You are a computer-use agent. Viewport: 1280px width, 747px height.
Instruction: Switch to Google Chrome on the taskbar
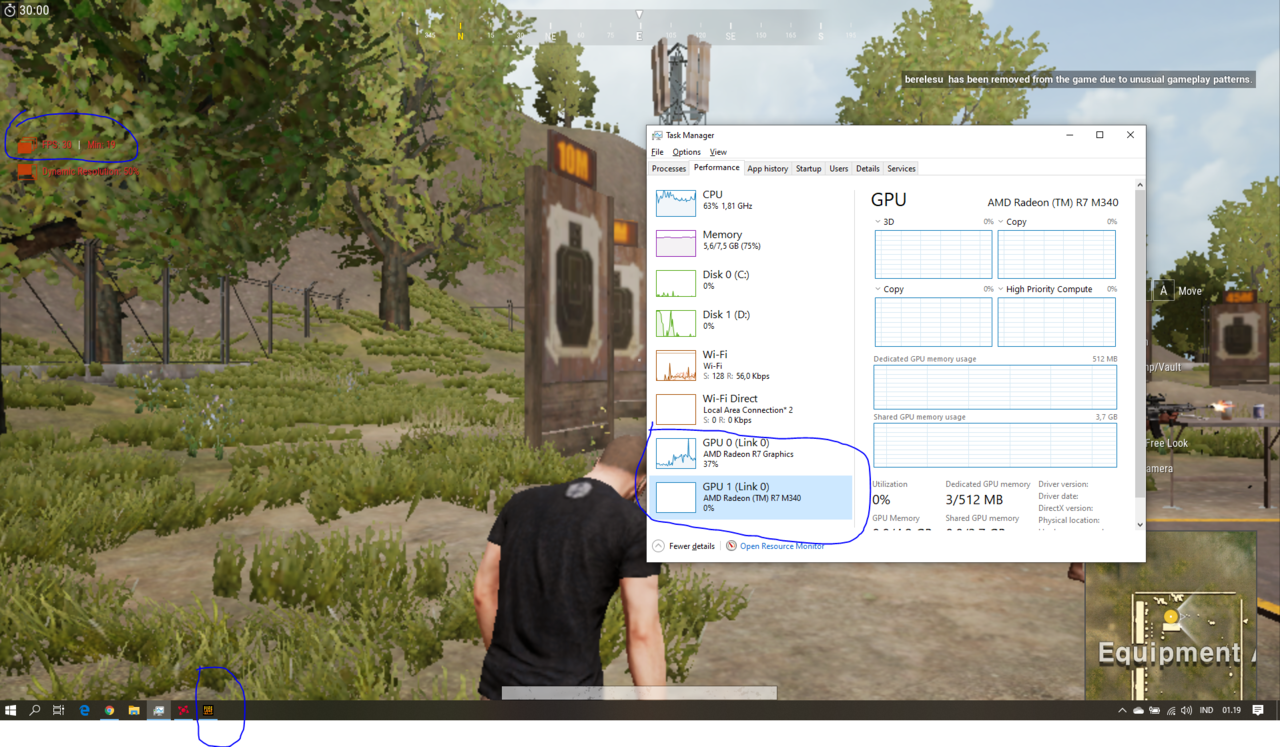pos(110,710)
